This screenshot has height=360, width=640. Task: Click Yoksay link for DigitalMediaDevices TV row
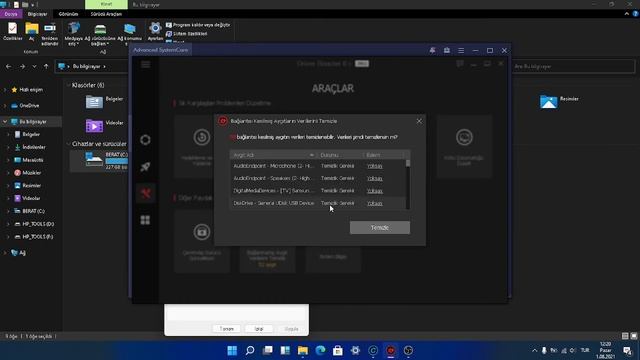point(375,191)
